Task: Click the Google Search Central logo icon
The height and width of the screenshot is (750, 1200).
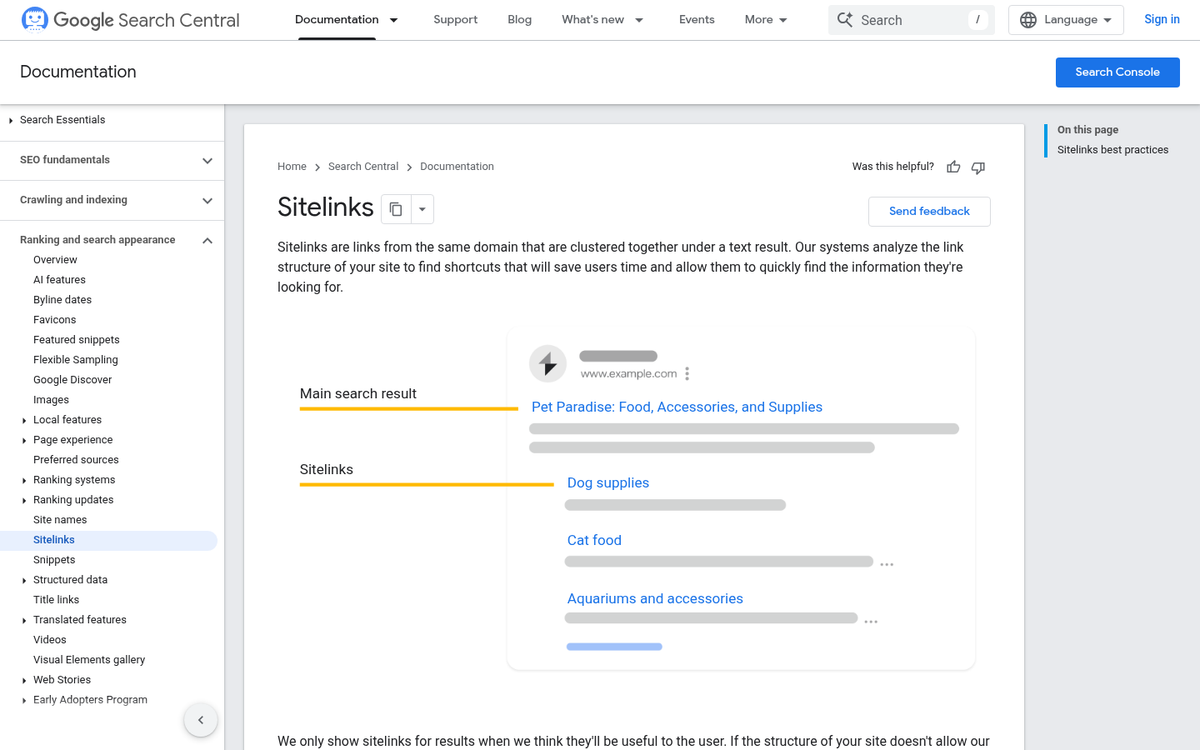Action: point(32,19)
